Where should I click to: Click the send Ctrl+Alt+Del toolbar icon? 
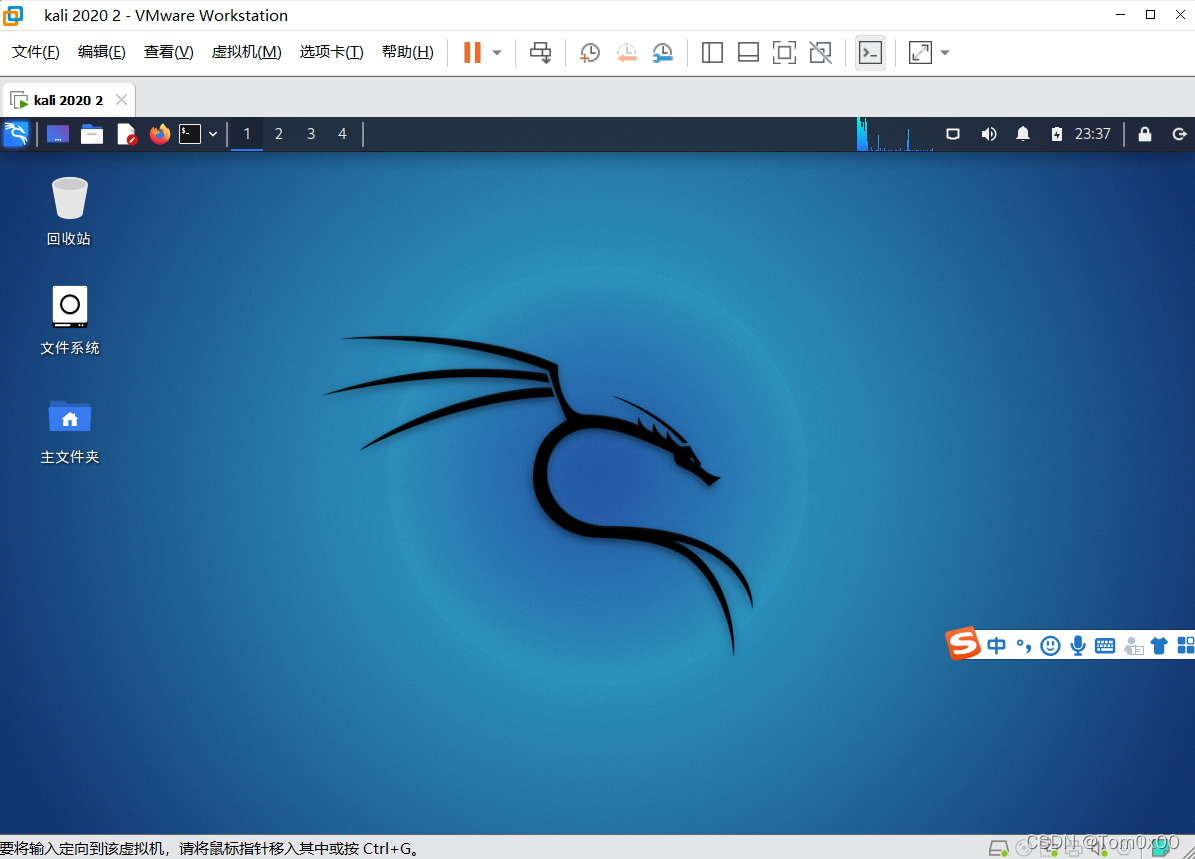(540, 53)
